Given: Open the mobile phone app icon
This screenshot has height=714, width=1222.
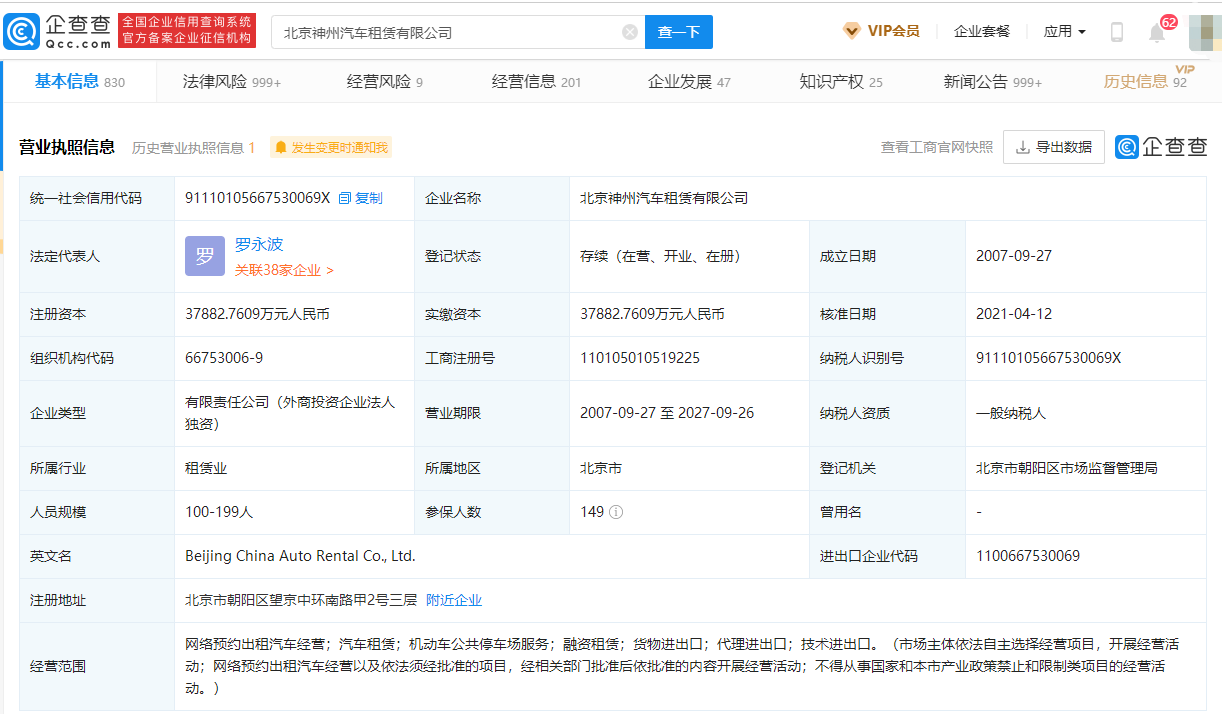Looking at the screenshot, I should tap(1117, 32).
